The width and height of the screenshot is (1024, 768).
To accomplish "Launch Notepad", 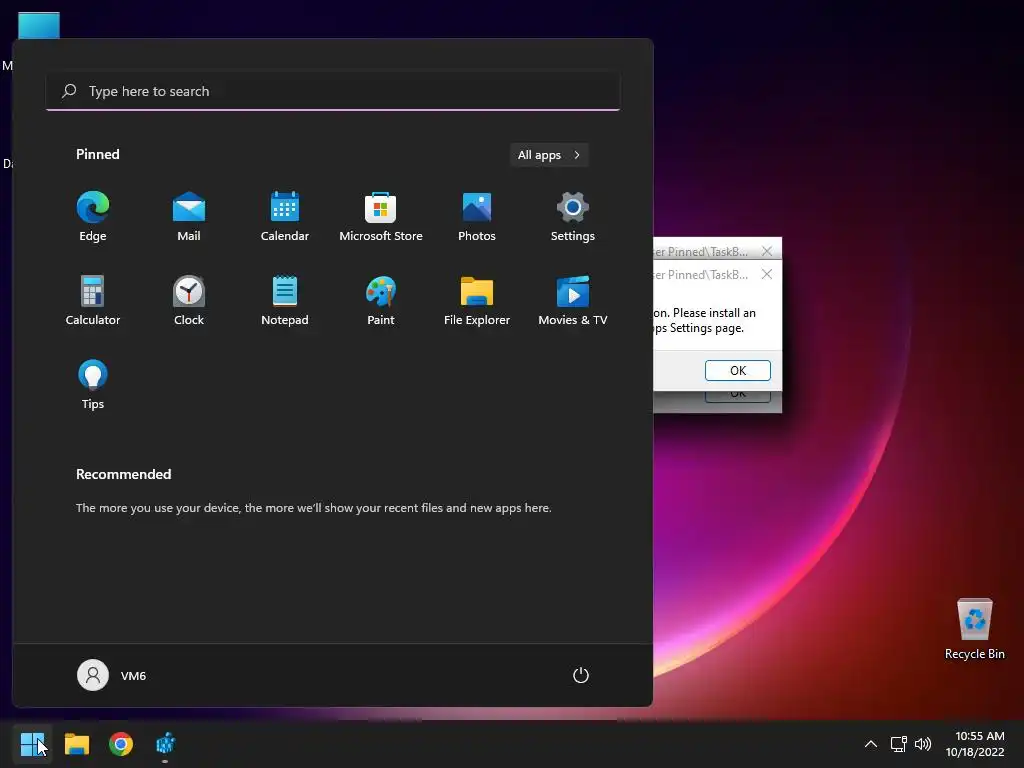I will pos(285,300).
